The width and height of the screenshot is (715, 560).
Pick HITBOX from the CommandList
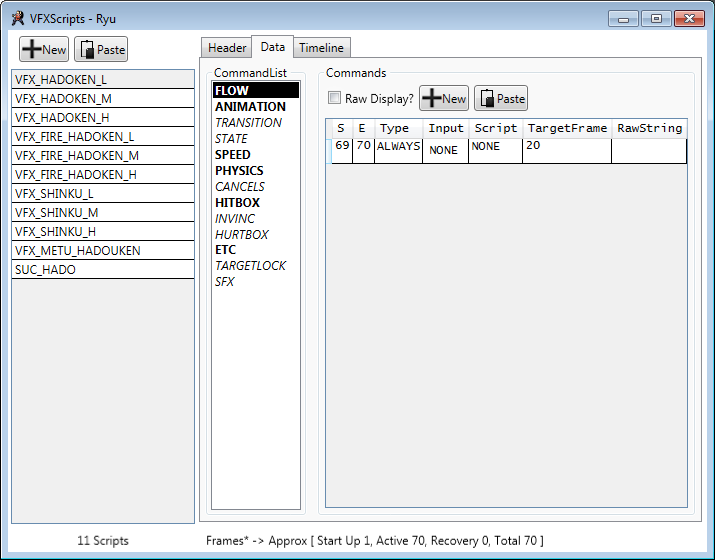pos(237,203)
